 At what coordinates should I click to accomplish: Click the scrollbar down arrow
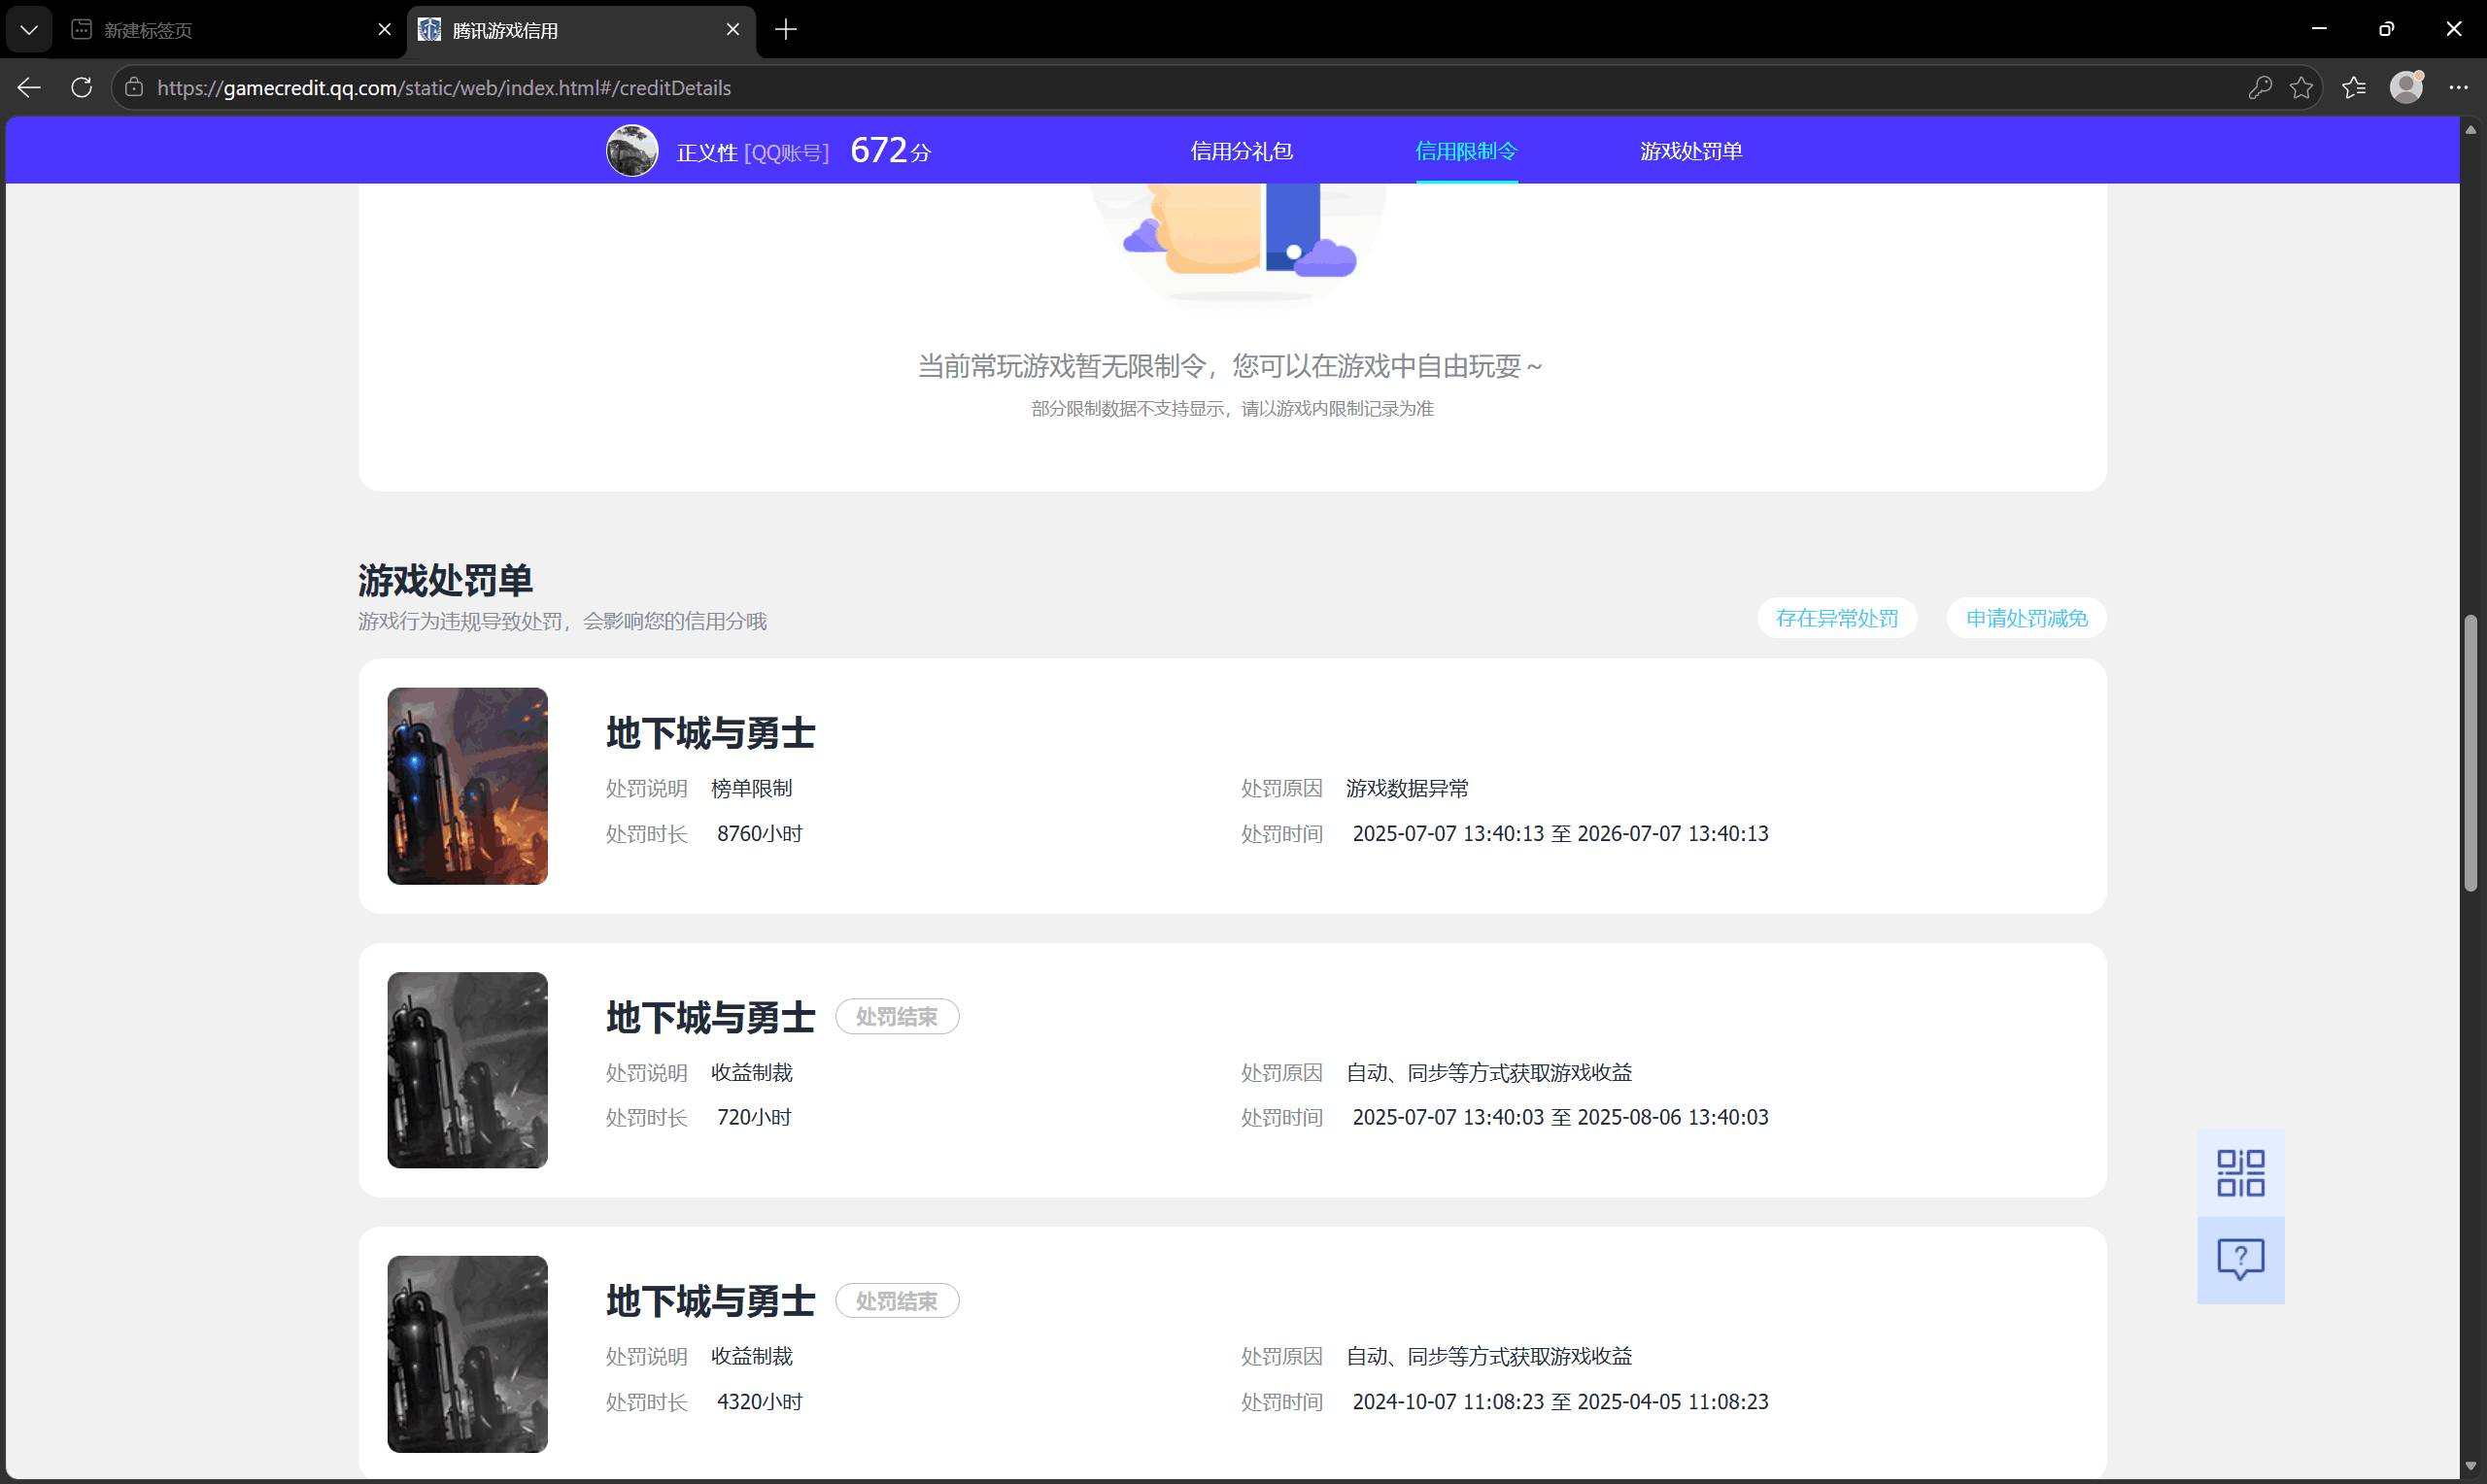pos(2470,1466)
